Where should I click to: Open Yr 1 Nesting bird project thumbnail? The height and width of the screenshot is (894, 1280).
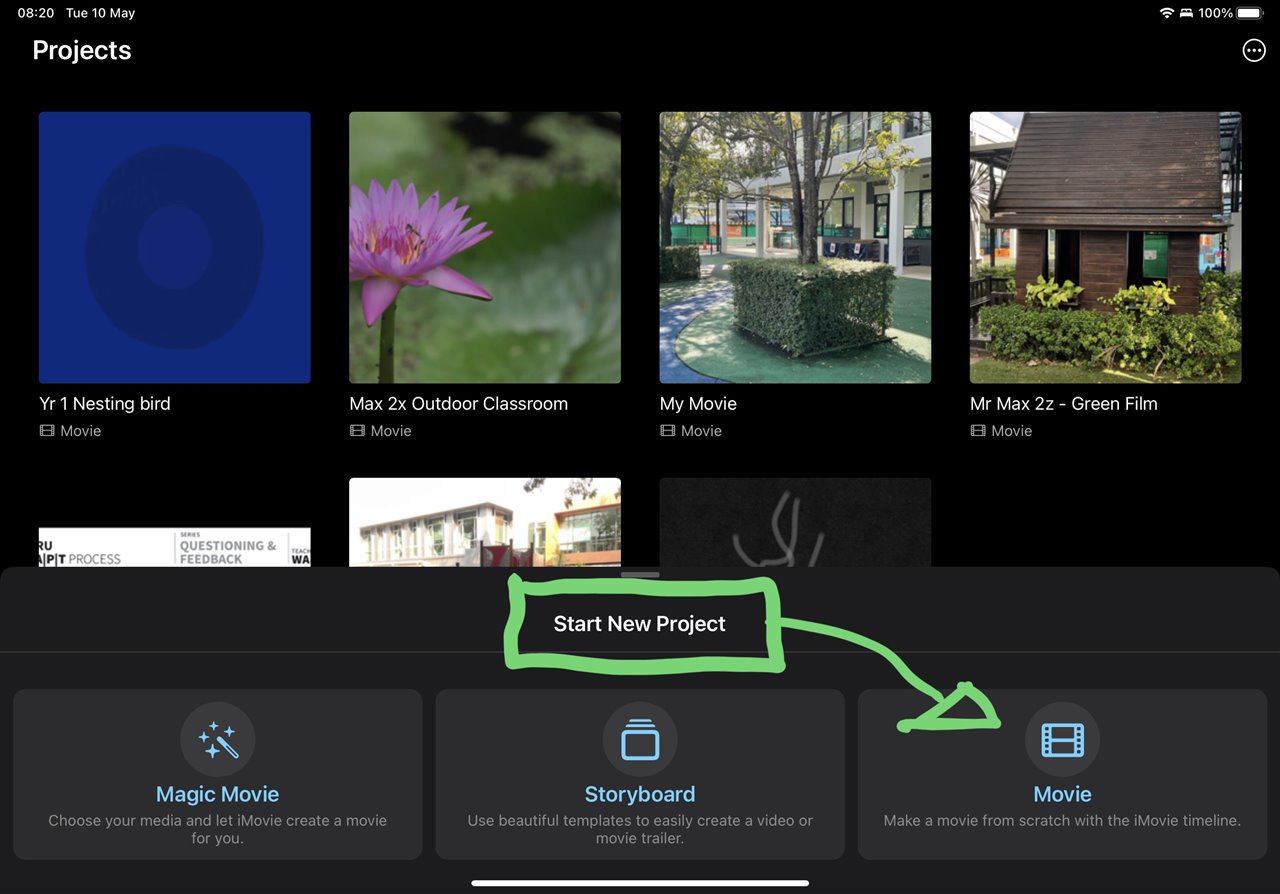coord(175,247)
